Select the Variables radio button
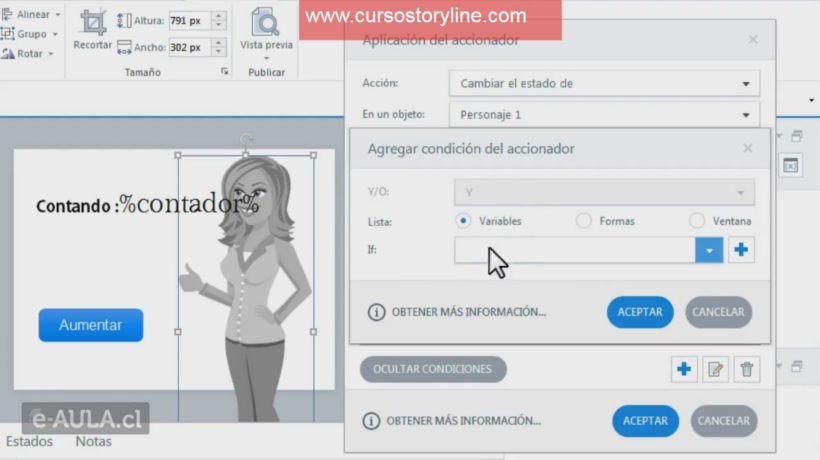Image resolution: width=820 pixels, height=460 pixels. click(463, 221)
